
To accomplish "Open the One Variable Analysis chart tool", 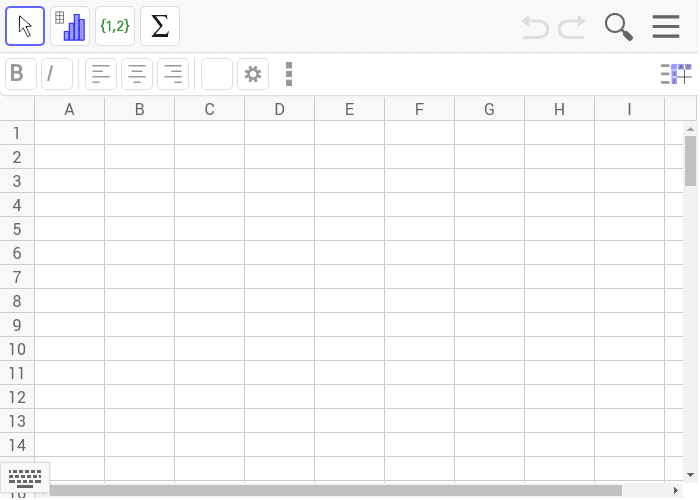I will click(70, 26).
